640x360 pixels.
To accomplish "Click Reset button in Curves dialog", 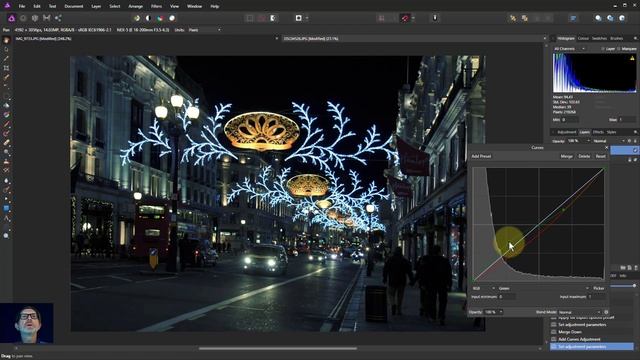I will [x=600, y=156].
